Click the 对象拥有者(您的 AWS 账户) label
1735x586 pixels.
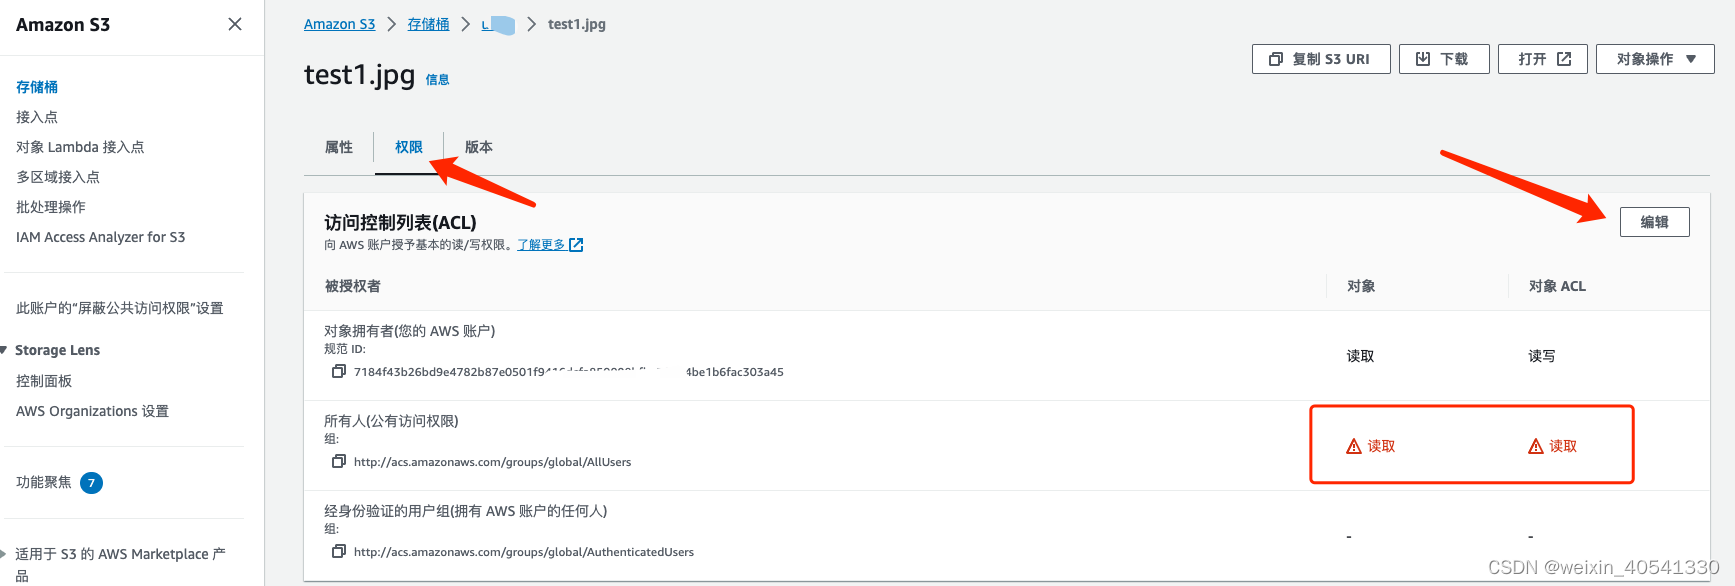410,331
